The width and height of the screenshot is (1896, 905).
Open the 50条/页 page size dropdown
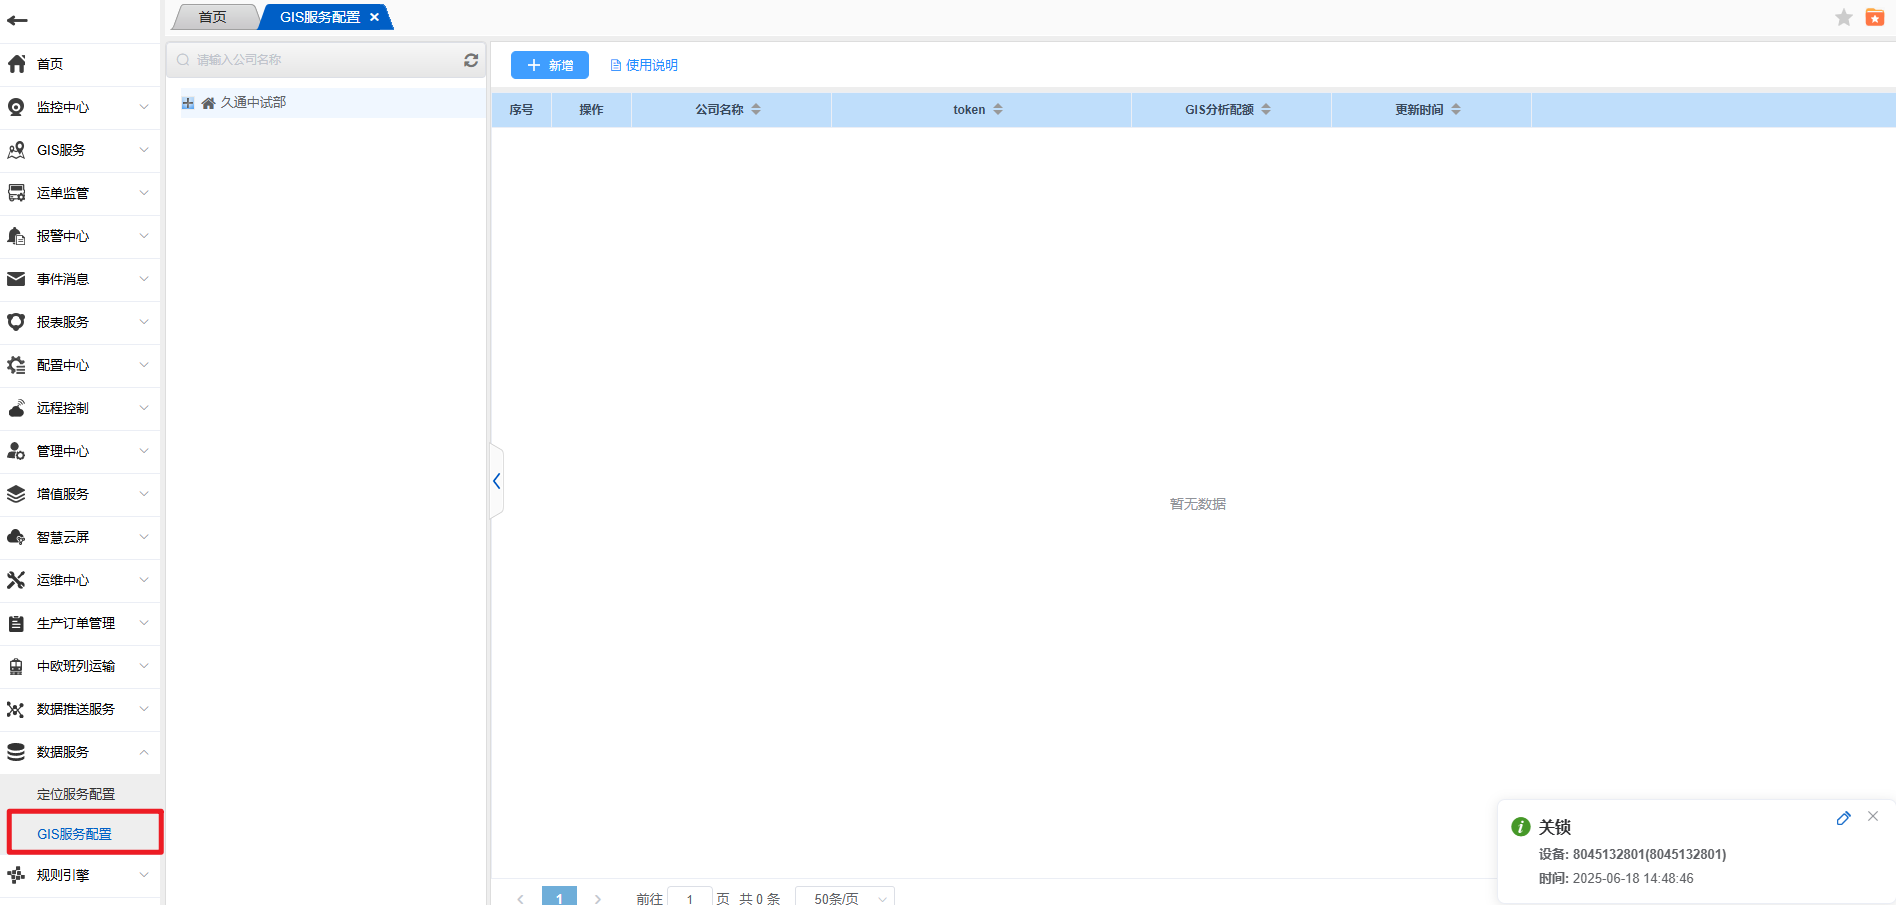pyautogui.click(x=845, y=898)
